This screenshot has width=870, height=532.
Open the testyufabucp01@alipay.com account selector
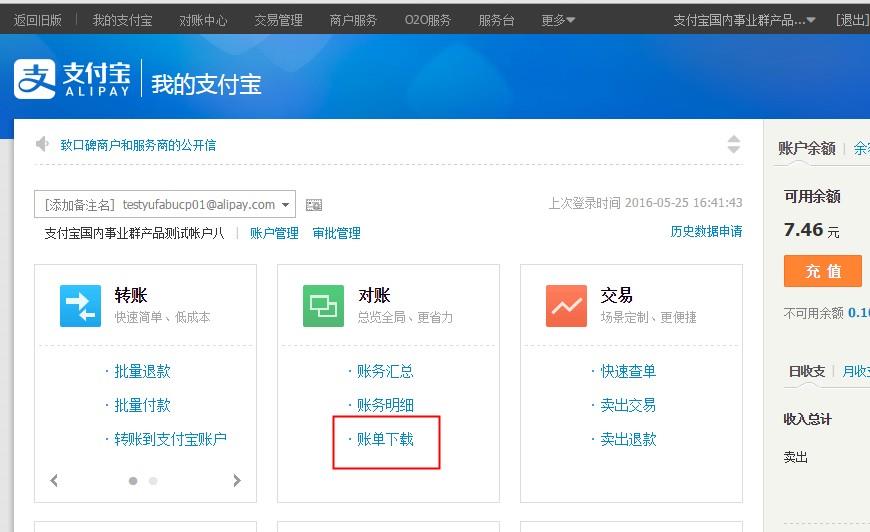click(165, 204)
